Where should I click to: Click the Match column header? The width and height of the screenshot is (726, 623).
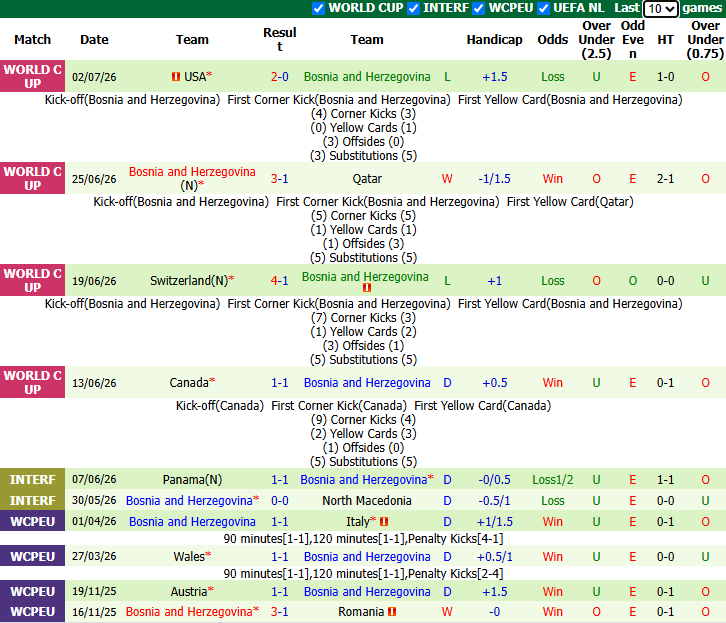point(32,40)
